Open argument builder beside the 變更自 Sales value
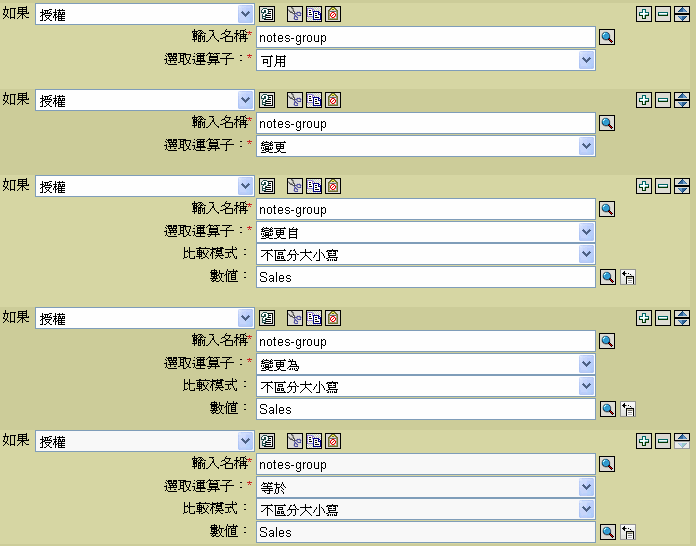 point(629,278)
